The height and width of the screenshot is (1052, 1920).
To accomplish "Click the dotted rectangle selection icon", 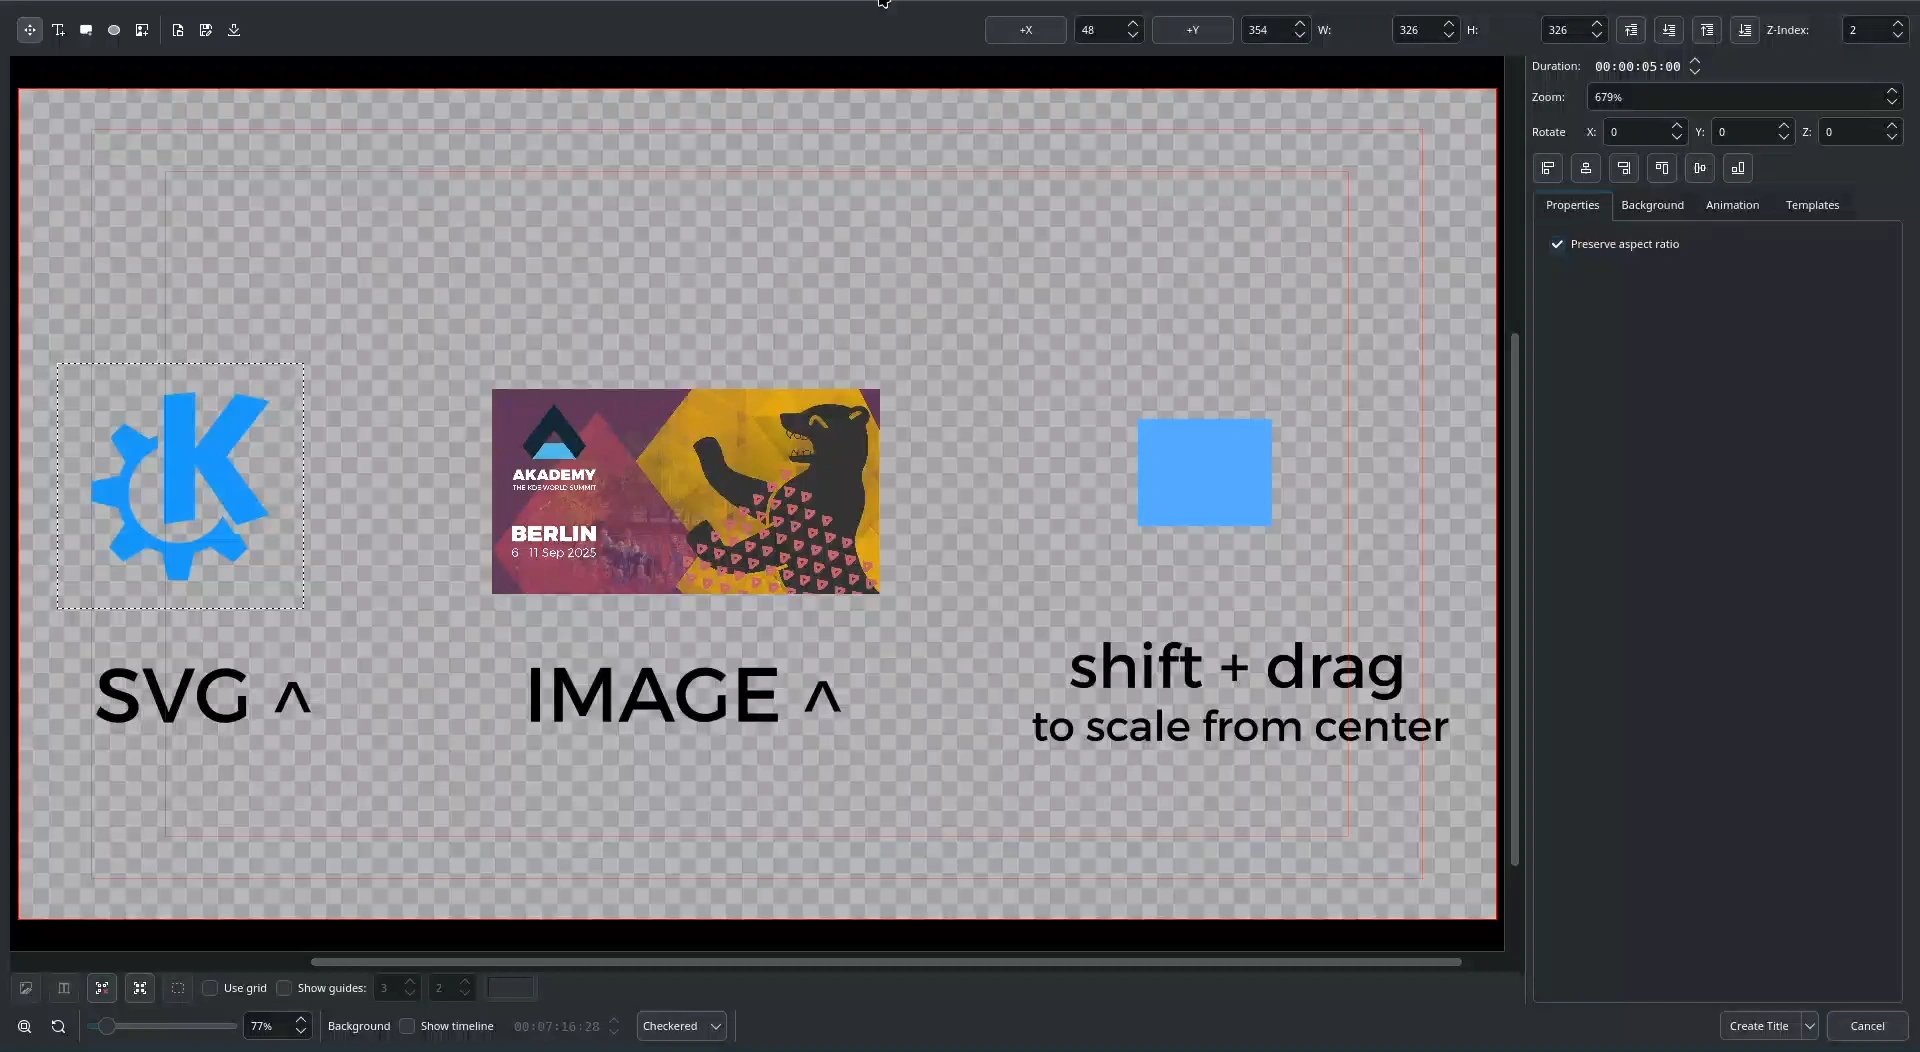I will (178, 988).
